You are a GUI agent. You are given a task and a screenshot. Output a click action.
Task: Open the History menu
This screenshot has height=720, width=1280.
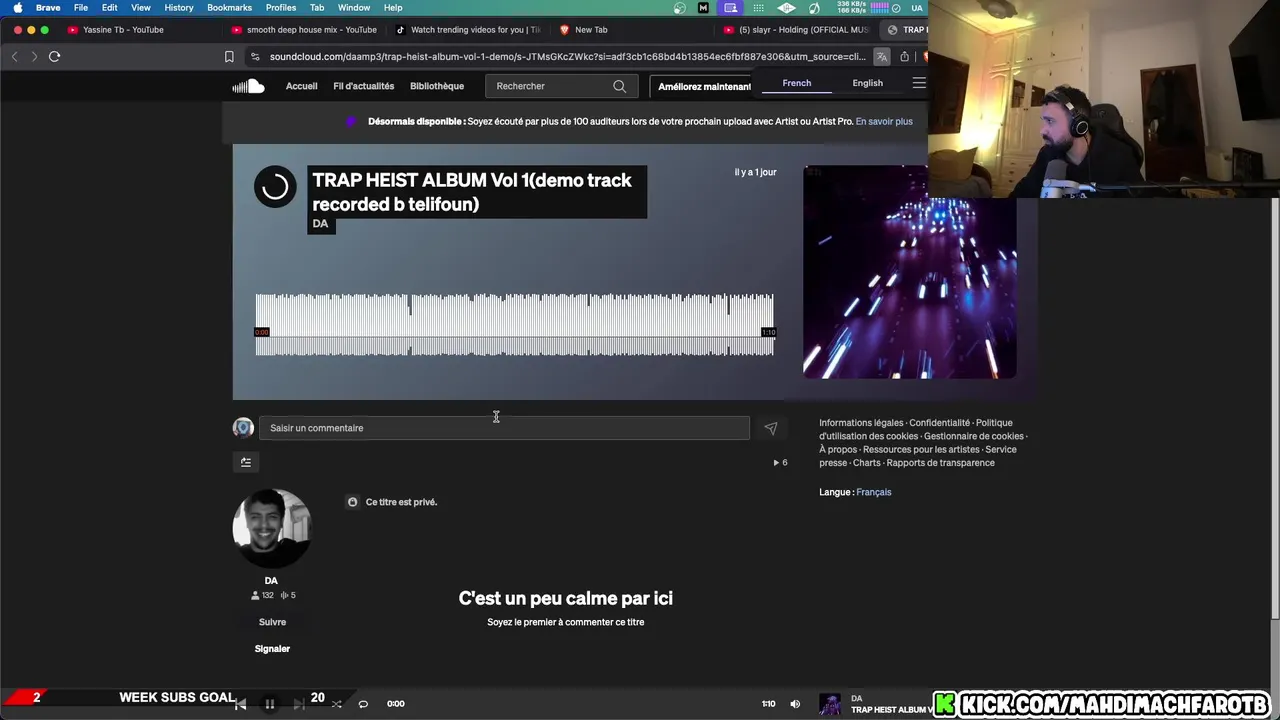tap(179, 8)
